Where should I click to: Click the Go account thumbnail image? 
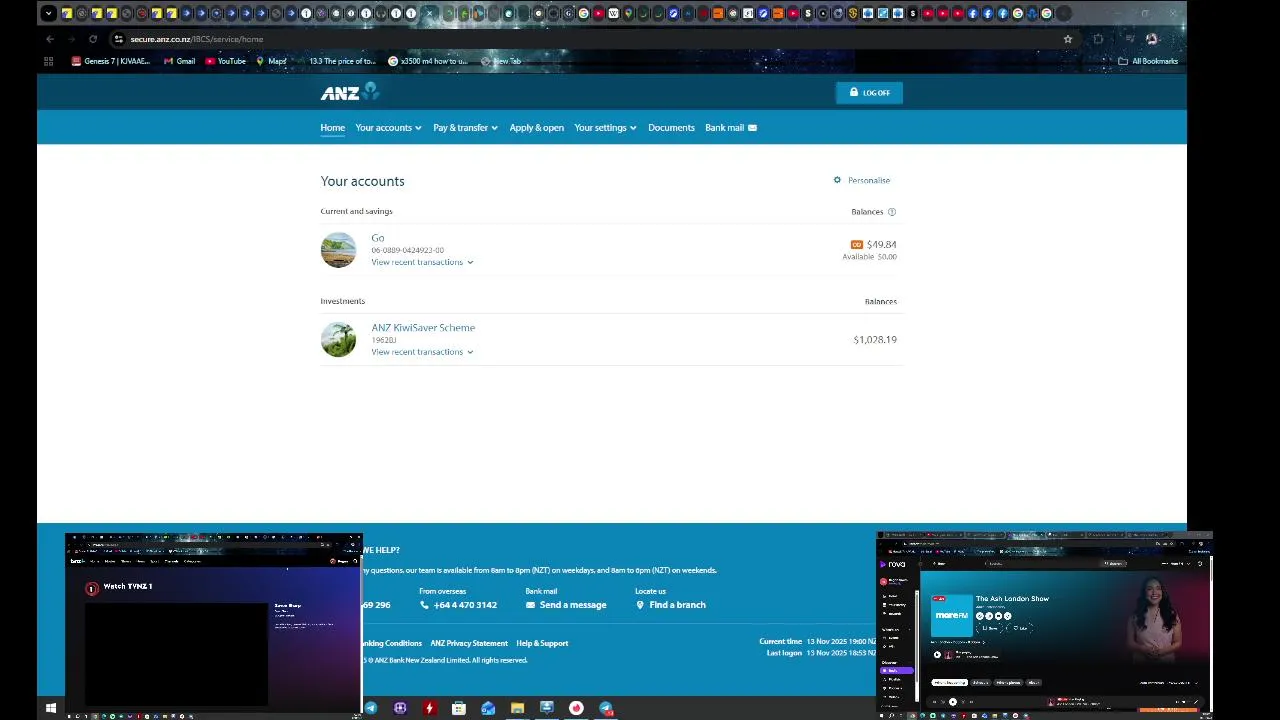[338, 250]
